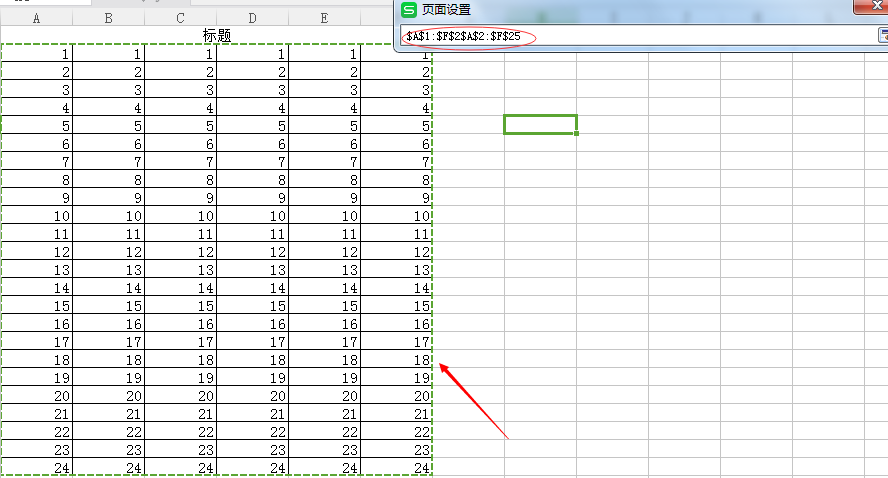Select the cell with 20 in column C
This screenshot has height=478, width=888.
click(x=181, y=396)
